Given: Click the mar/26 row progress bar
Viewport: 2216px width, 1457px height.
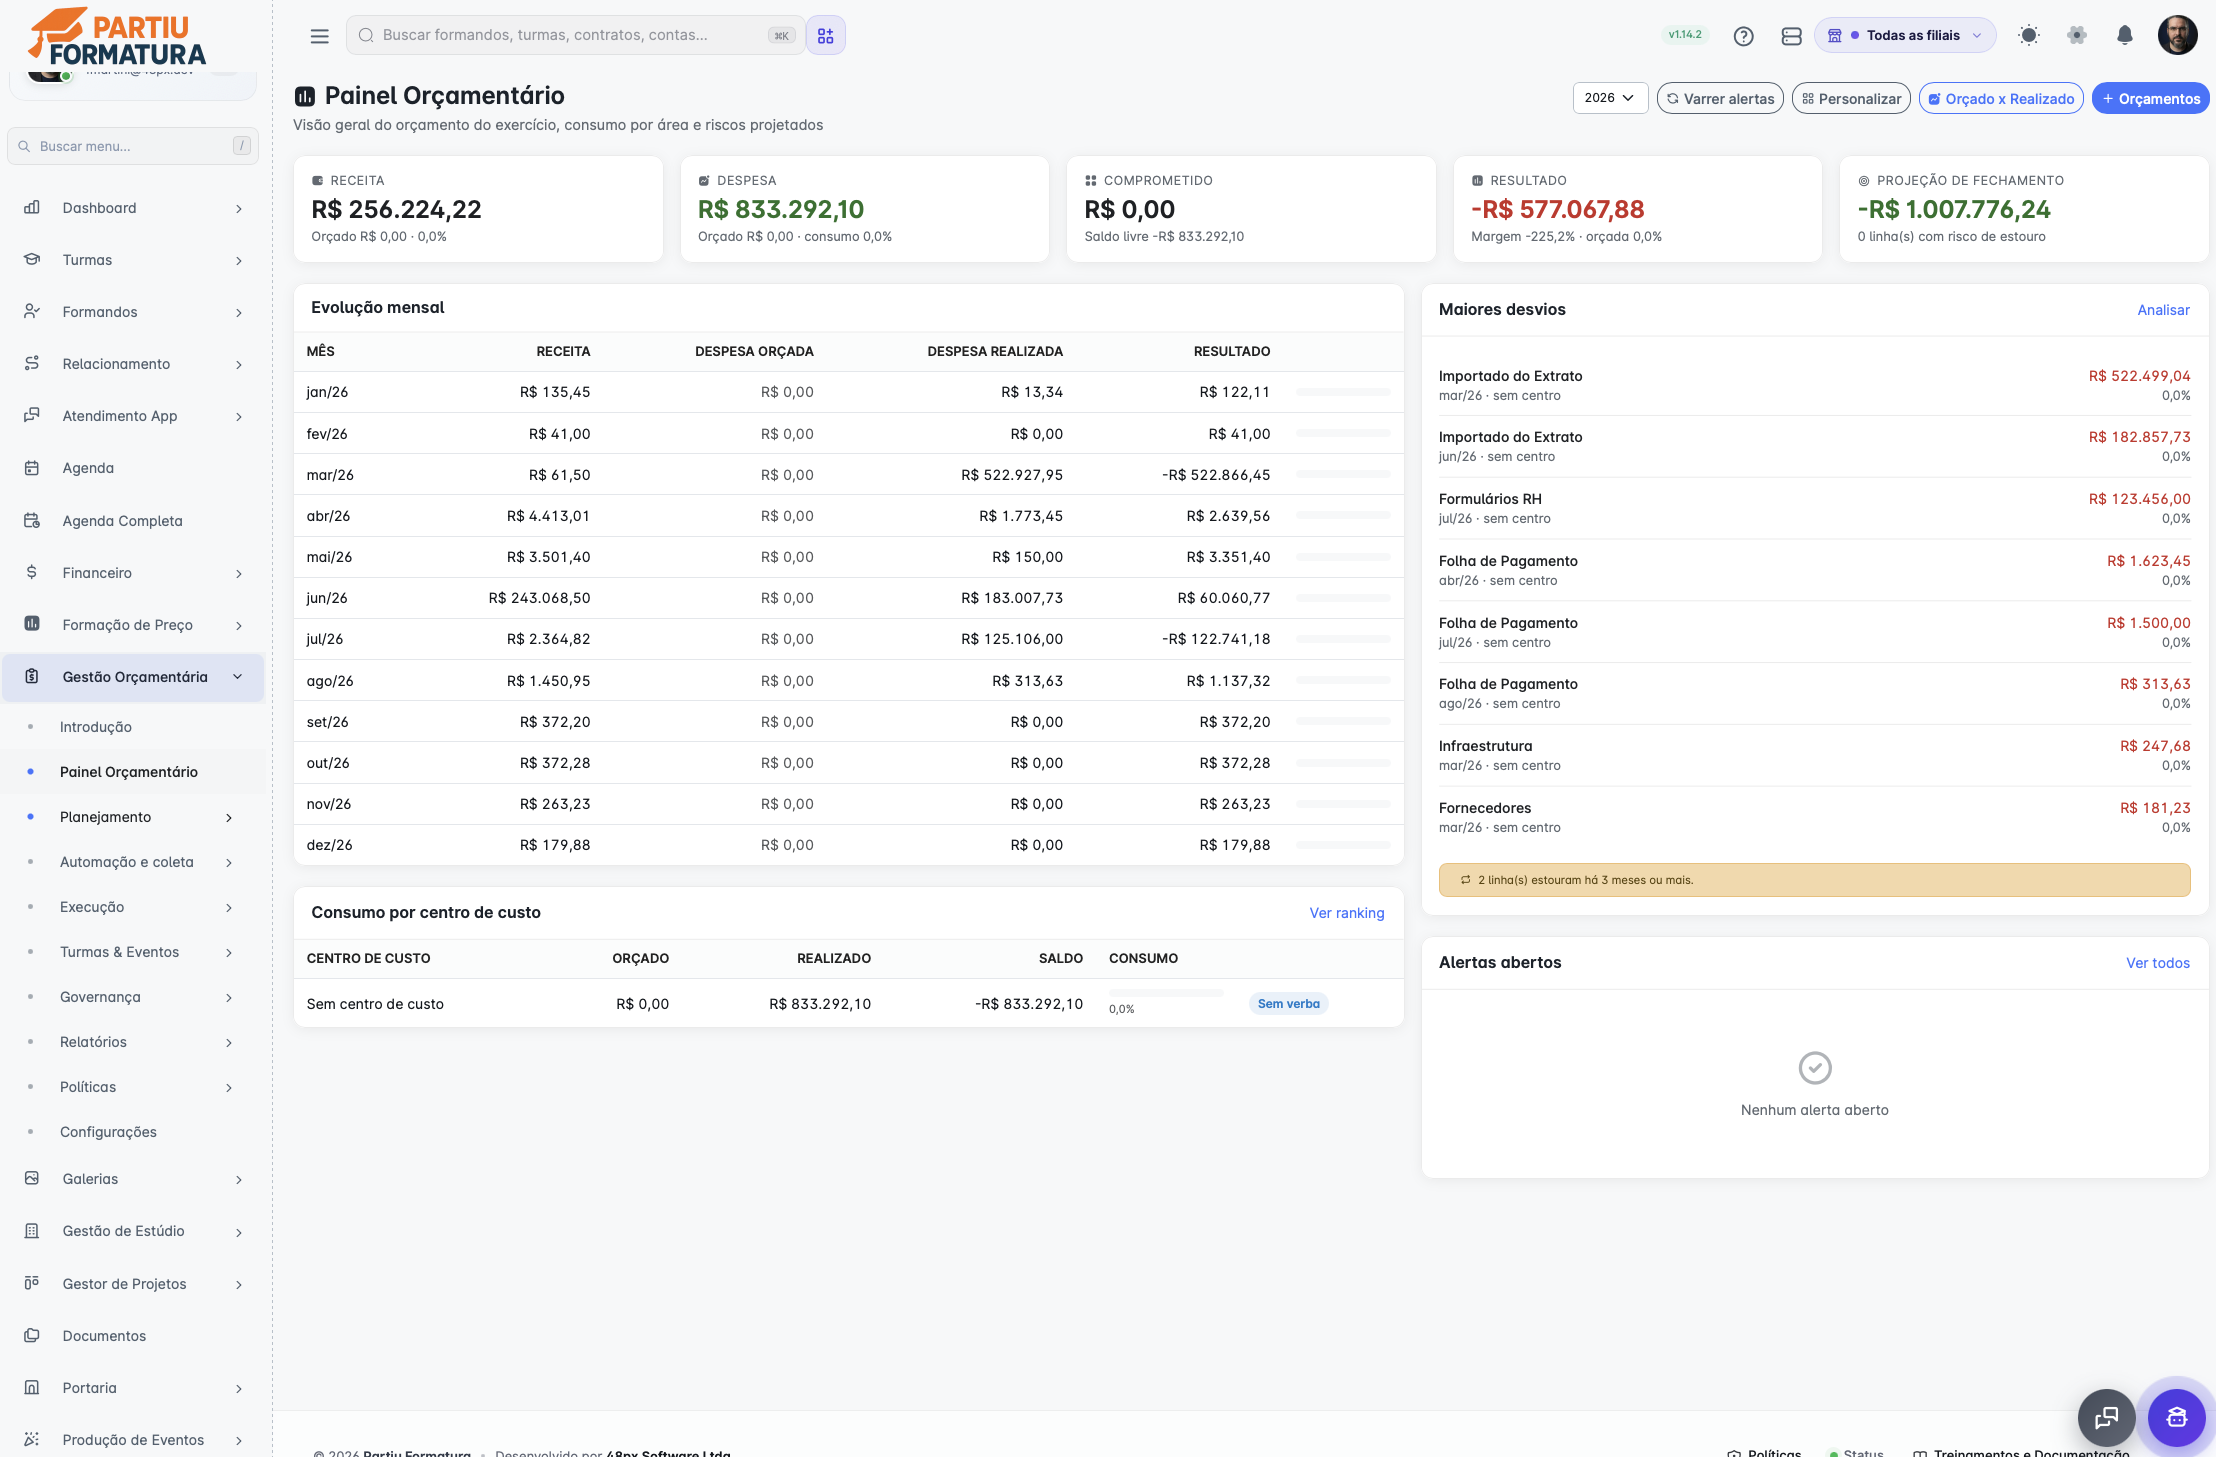Looking at the screenshot, I should (x=1343, y=474).
